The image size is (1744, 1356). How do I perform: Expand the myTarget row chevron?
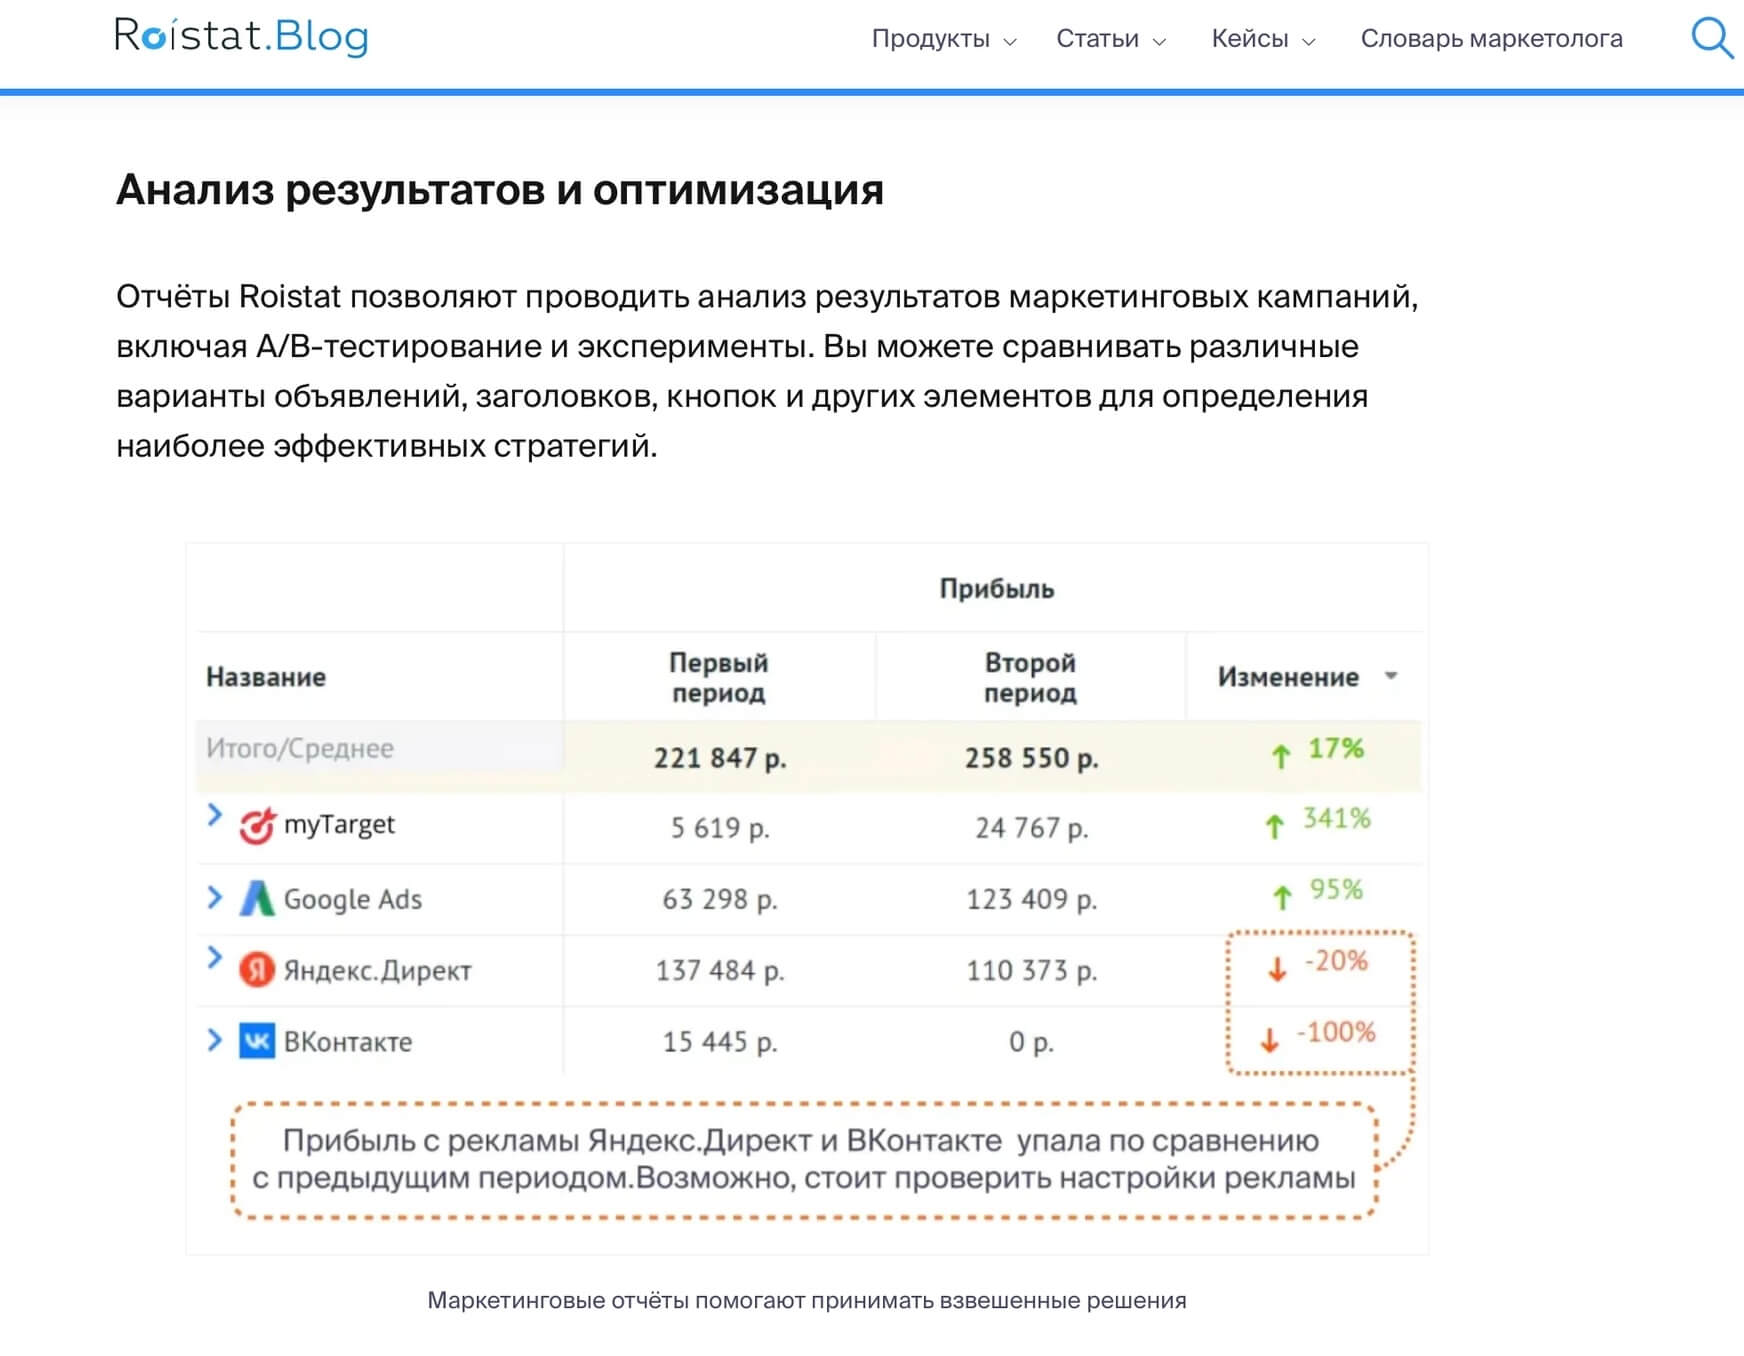(x=214, y=815)
